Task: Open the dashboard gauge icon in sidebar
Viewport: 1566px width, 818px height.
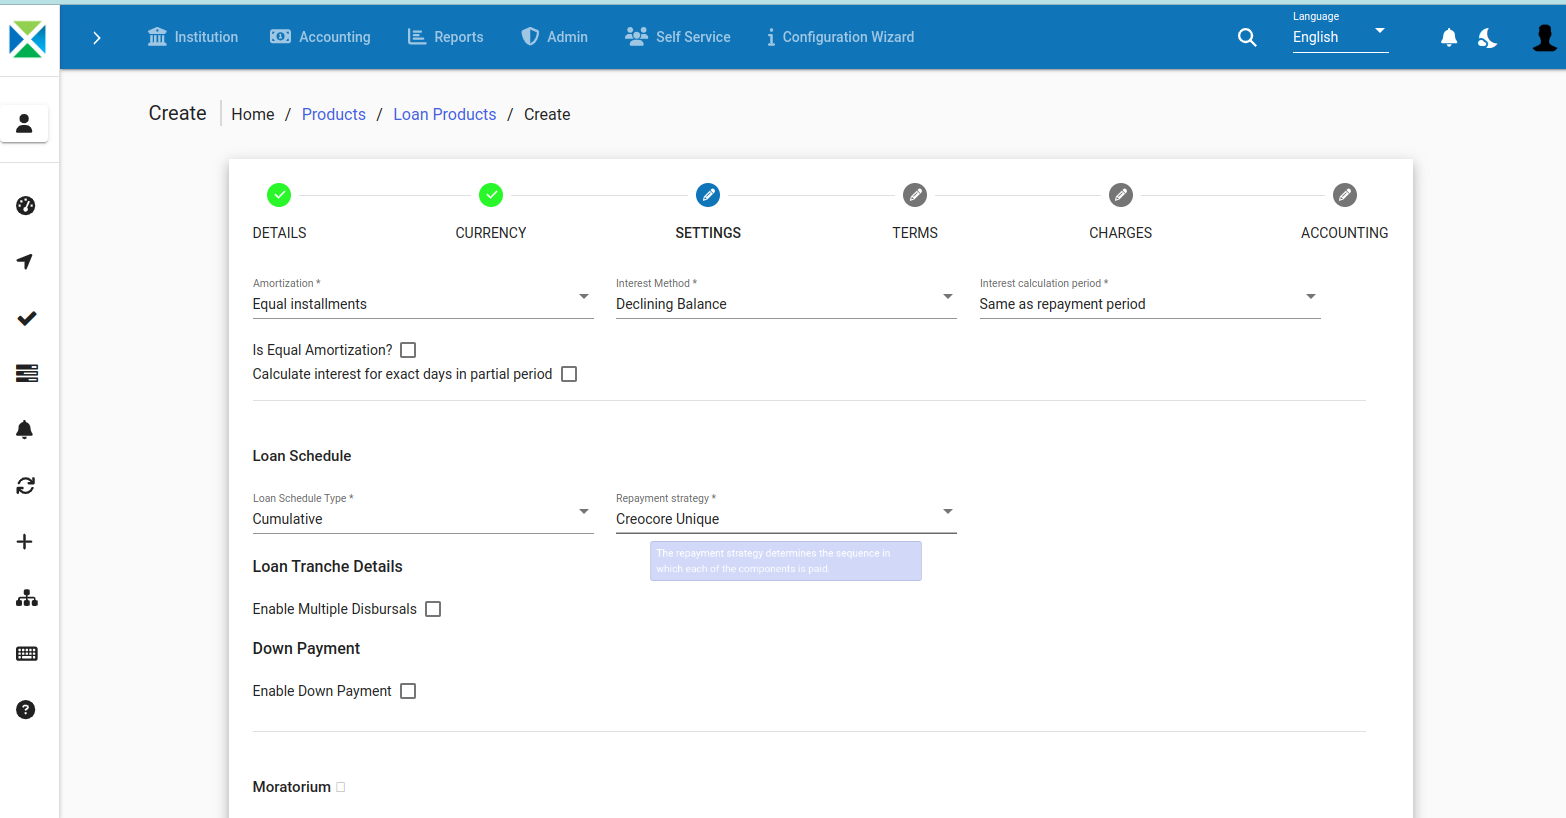Action: click(26, 206)
